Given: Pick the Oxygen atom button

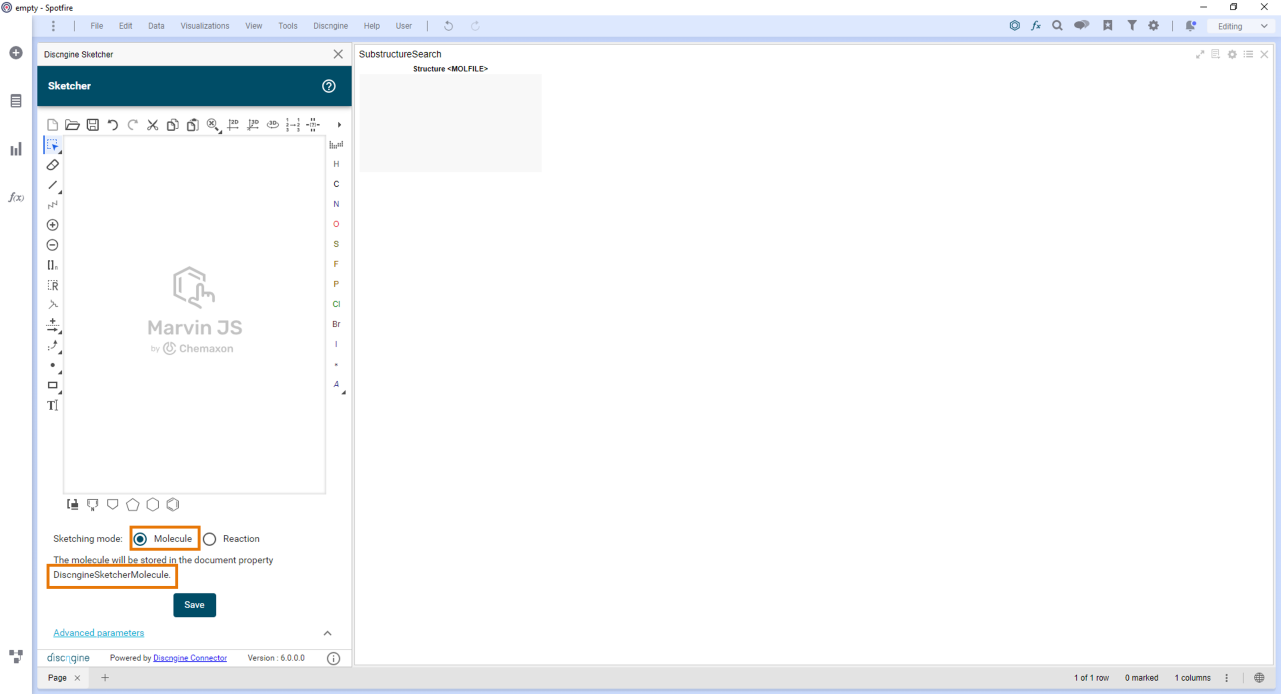Looking at the screenshot, I should (x=336, y=224).
